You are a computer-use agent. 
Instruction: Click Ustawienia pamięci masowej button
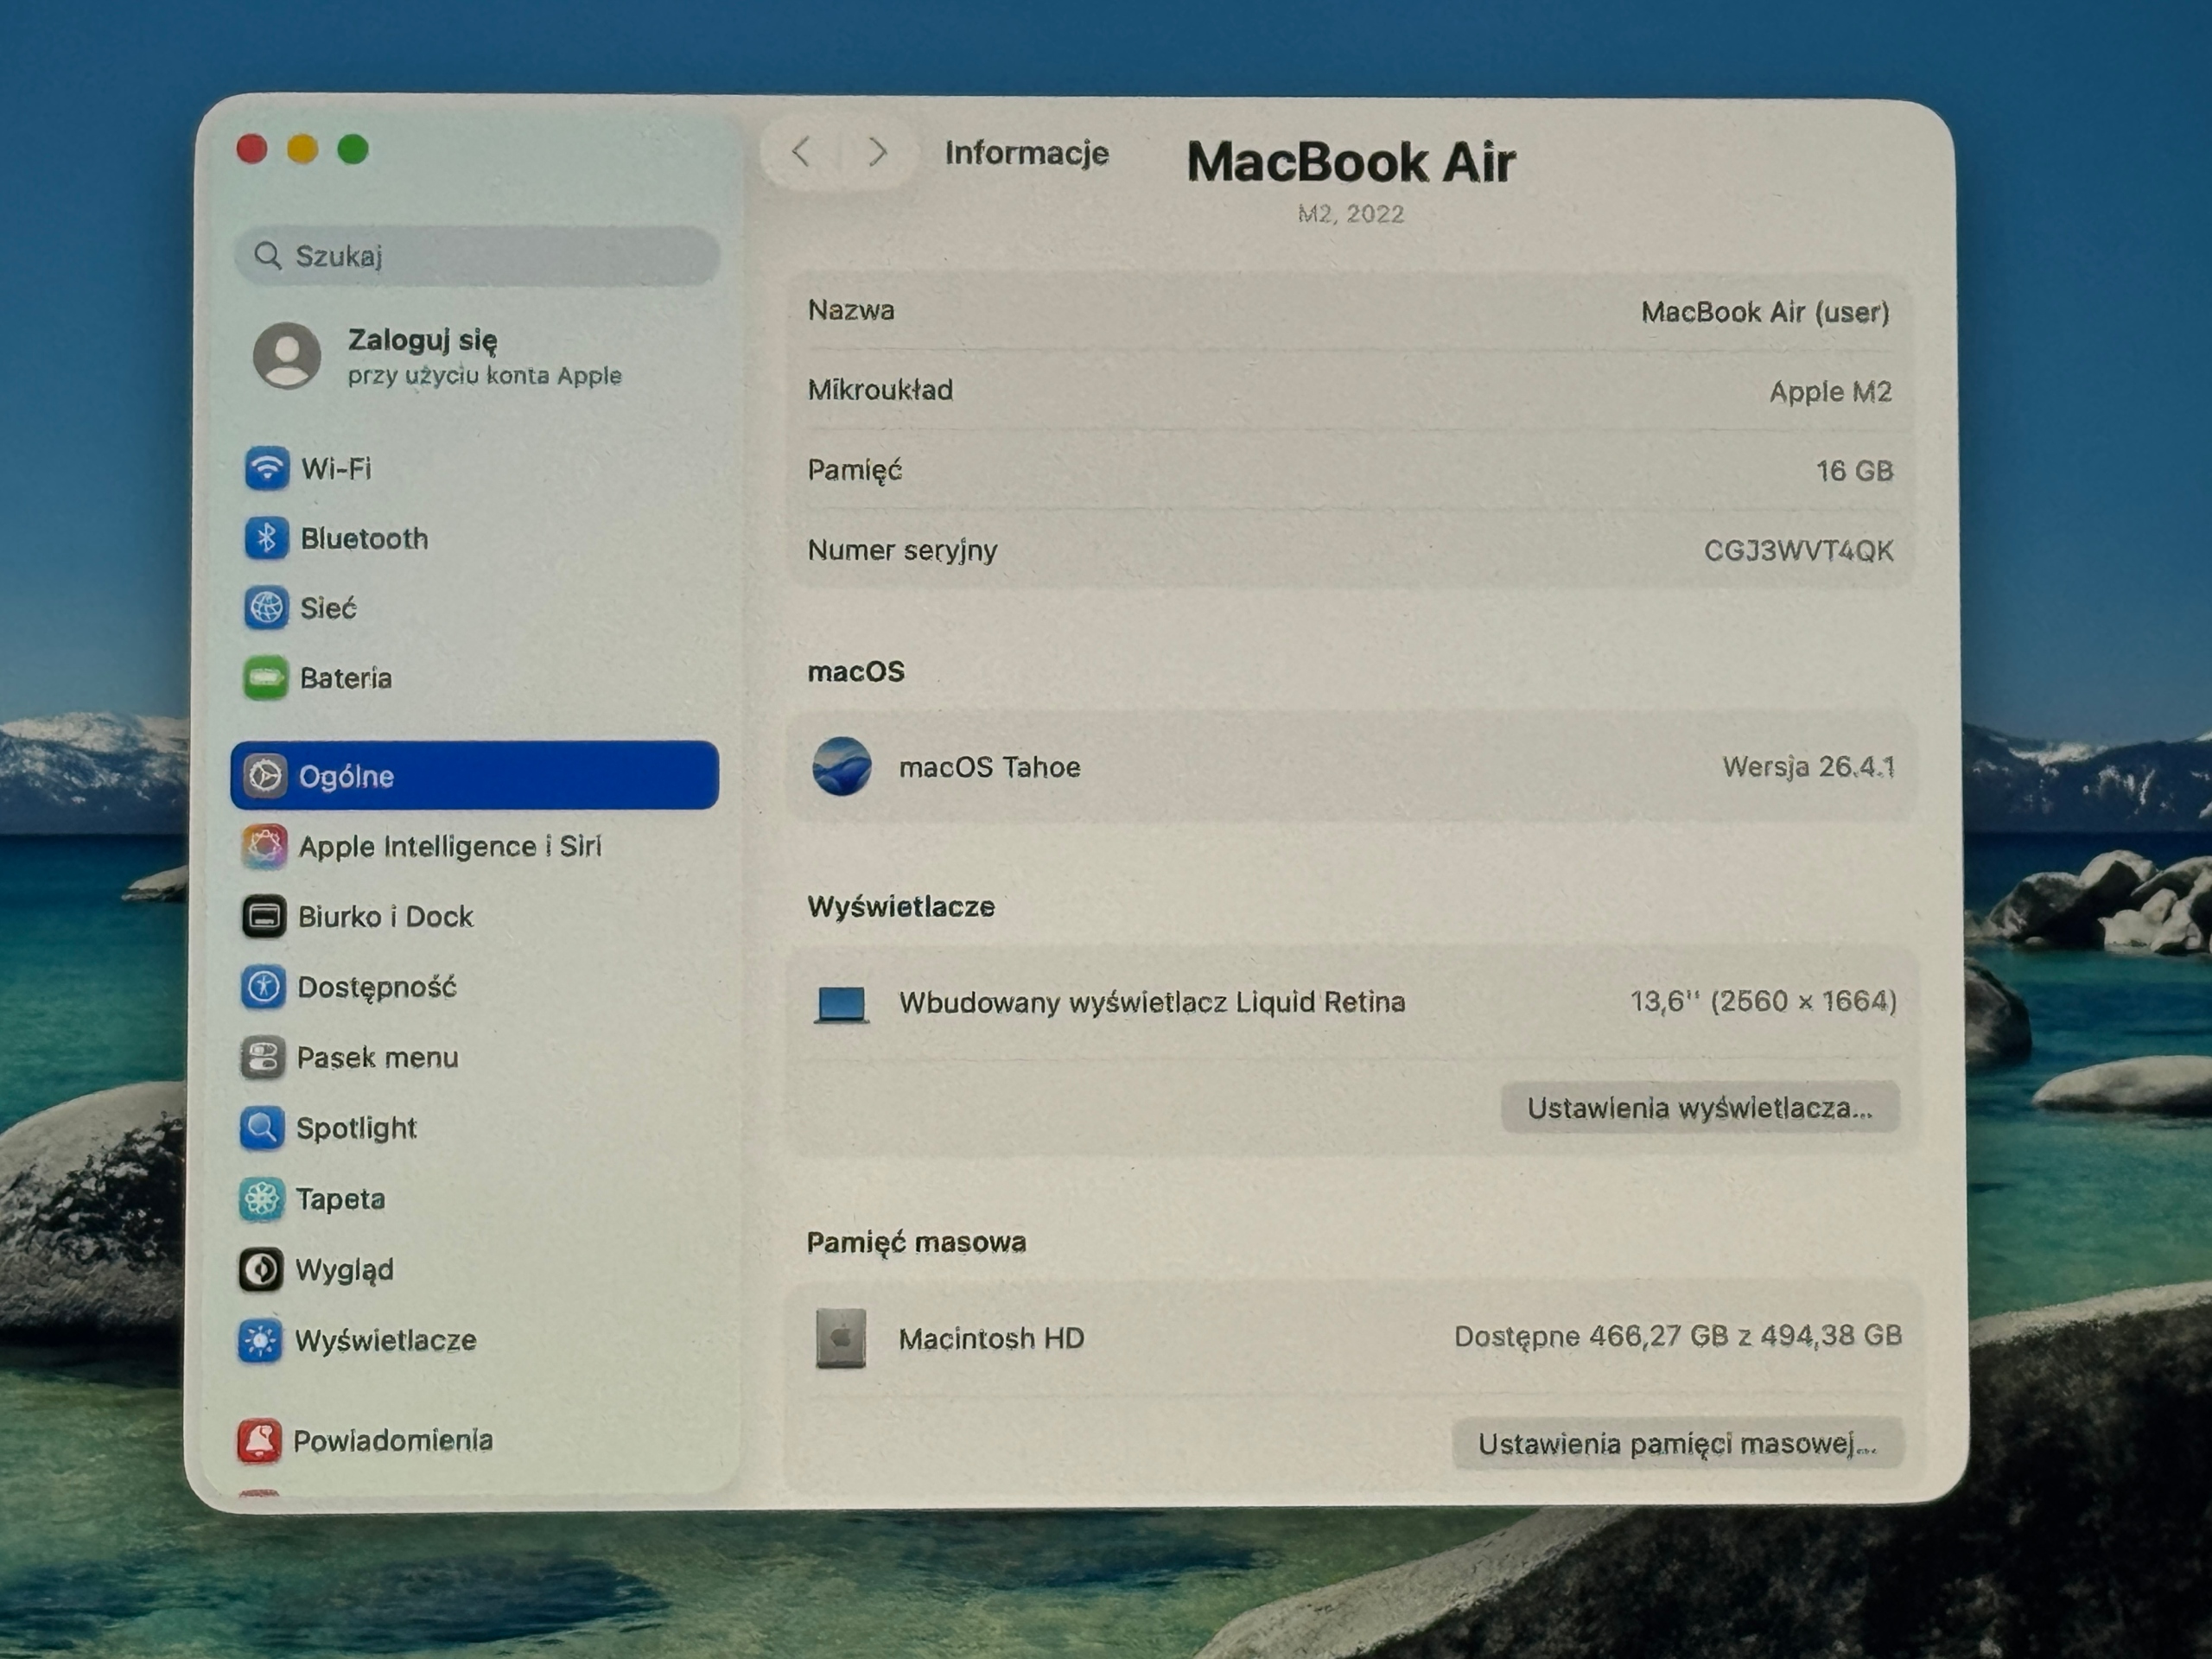(x=1677, y=1443)
